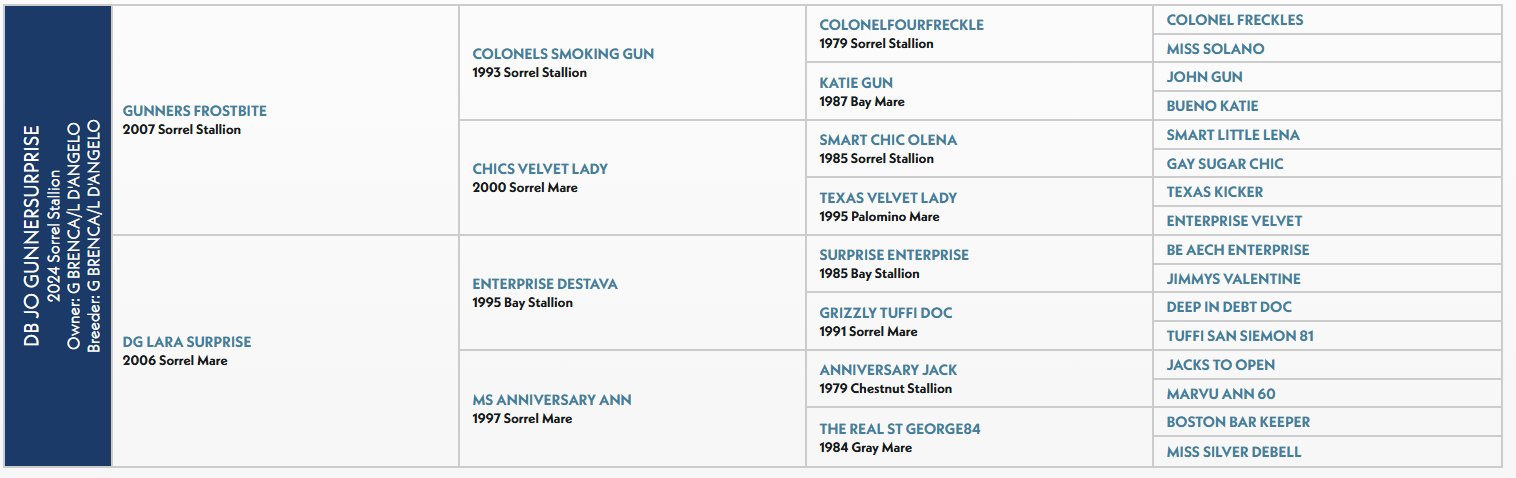Click the SURPRISE ENTERPRISE link
Viewport: 1516px width, 478px height.
893,255
